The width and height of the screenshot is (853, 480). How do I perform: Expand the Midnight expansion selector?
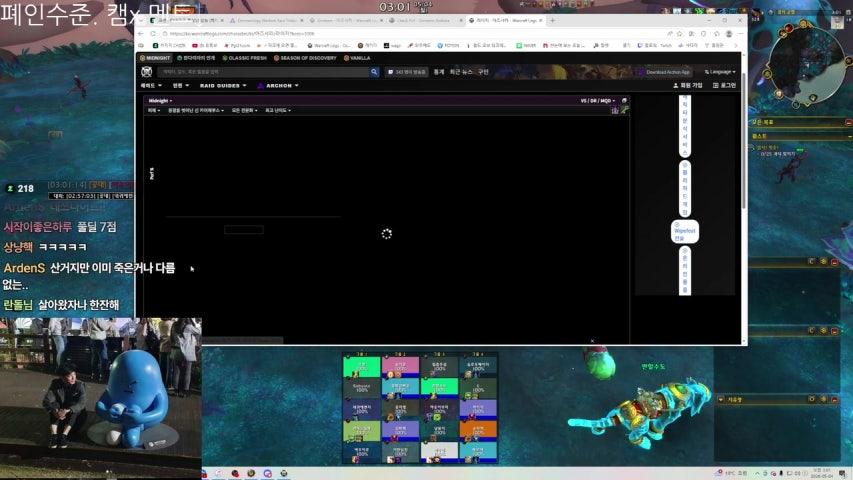pos(160,101)
